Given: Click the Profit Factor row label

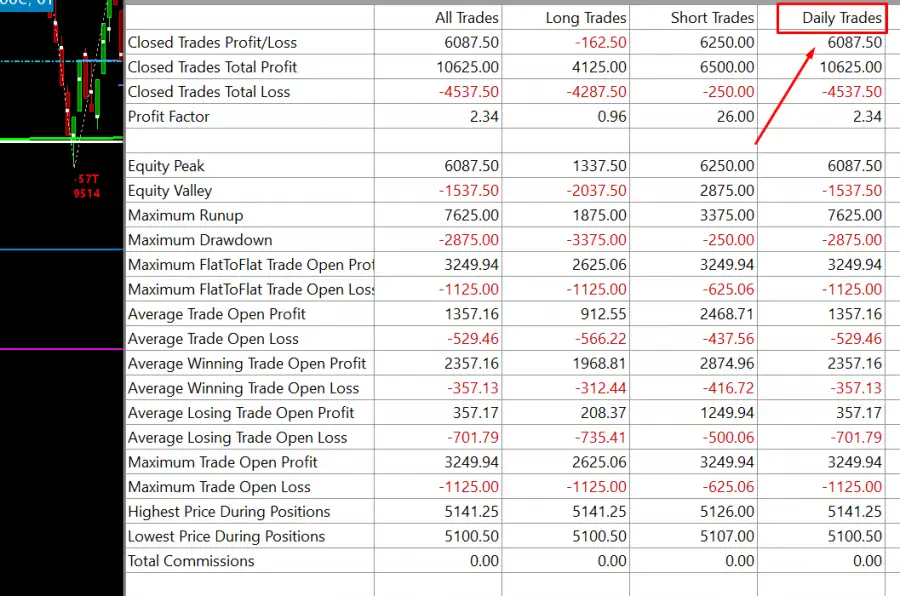Looking at the screenshot, I should pyautogui.click(x=167, y=116).
